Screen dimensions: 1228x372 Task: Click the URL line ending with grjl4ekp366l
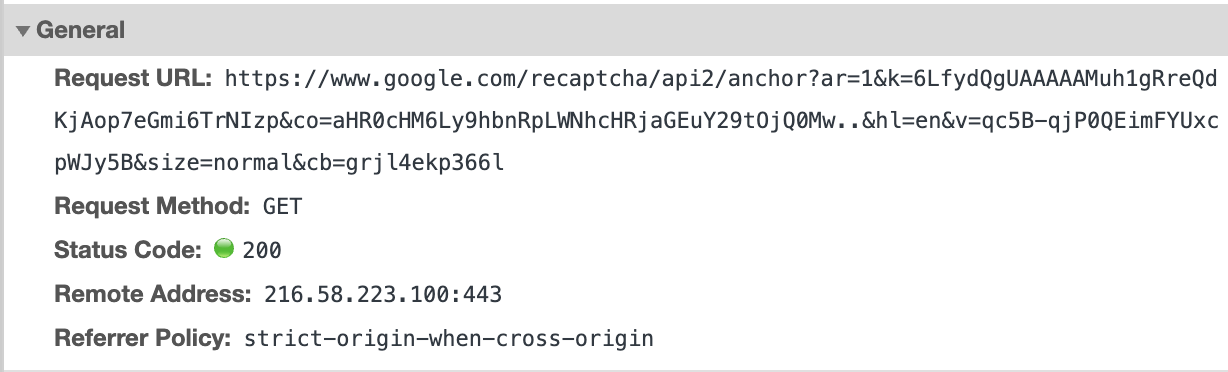279,165
